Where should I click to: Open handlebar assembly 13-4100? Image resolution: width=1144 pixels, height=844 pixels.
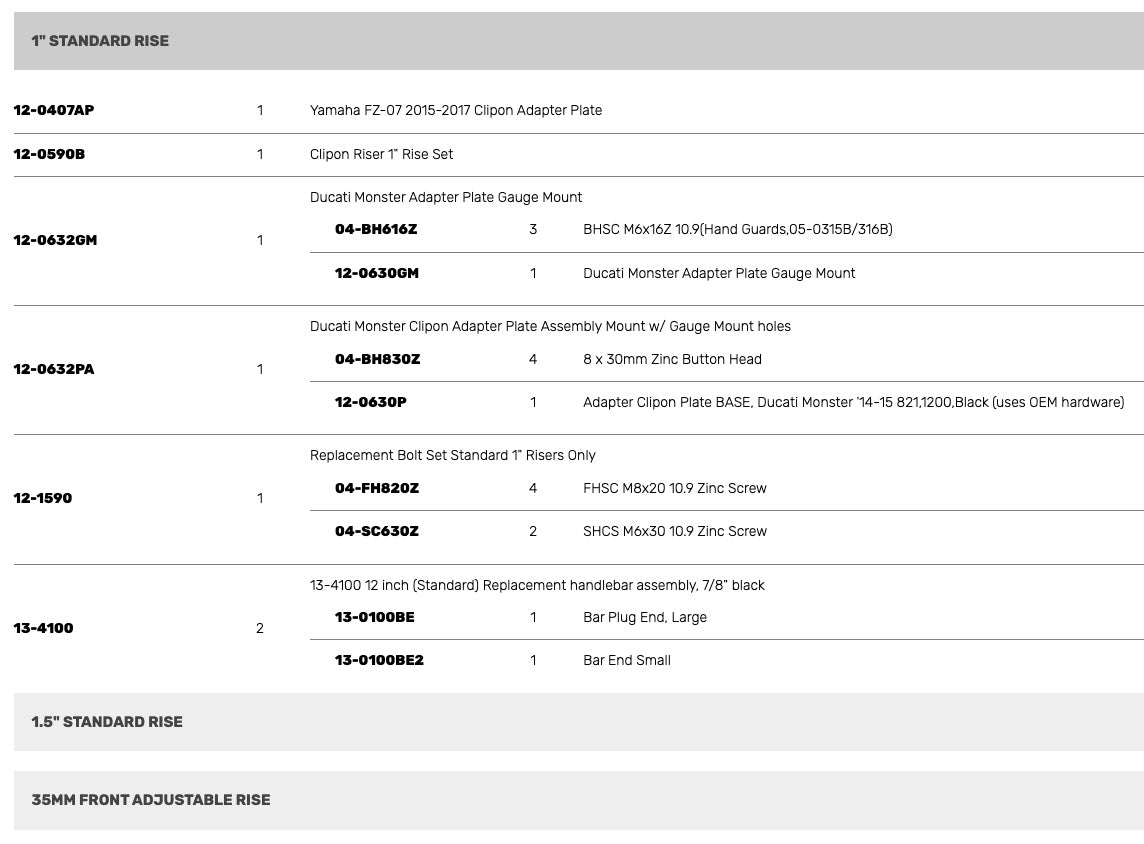(x=44, y=628)
